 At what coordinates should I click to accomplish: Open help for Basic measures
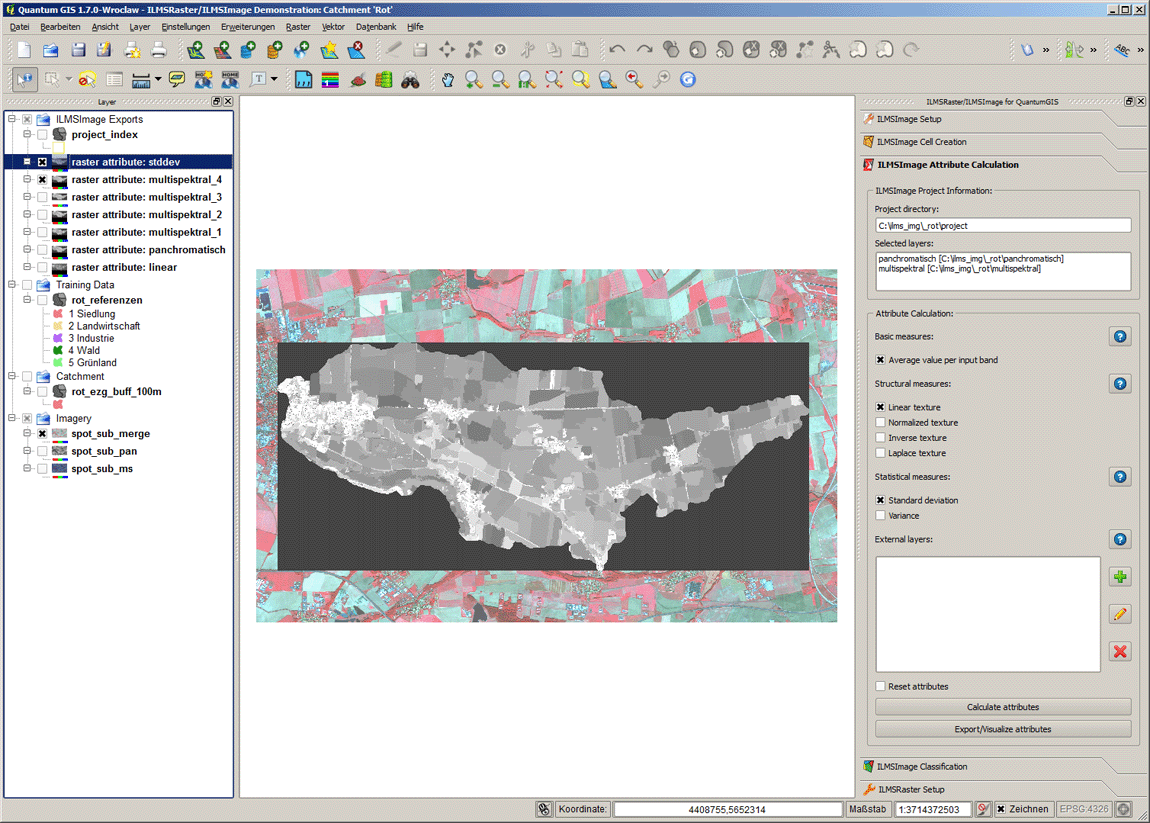[x=1120, y=337]
